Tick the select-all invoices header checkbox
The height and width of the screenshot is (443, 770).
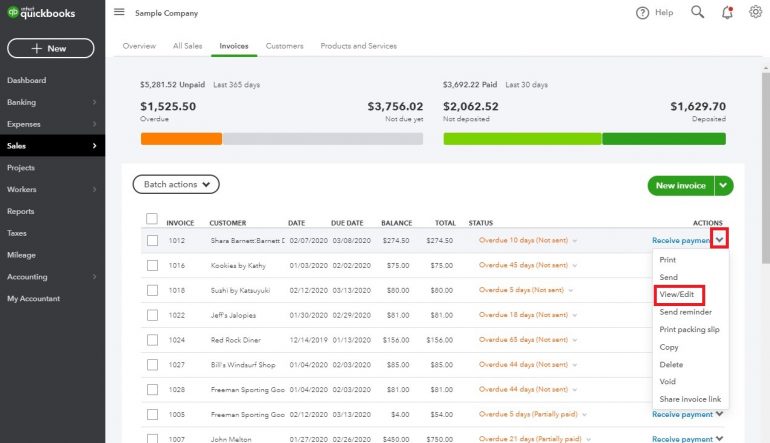click(x=152, y=219)
